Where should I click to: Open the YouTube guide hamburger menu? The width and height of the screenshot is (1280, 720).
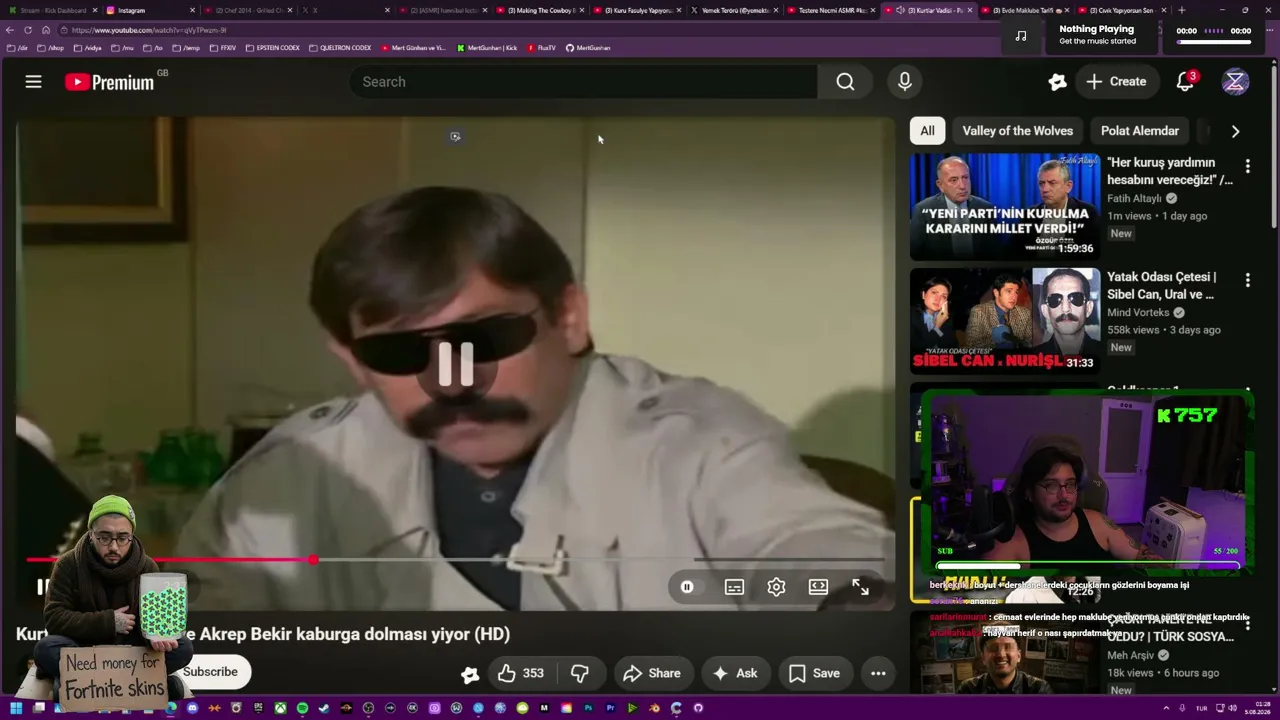point(34,82)
